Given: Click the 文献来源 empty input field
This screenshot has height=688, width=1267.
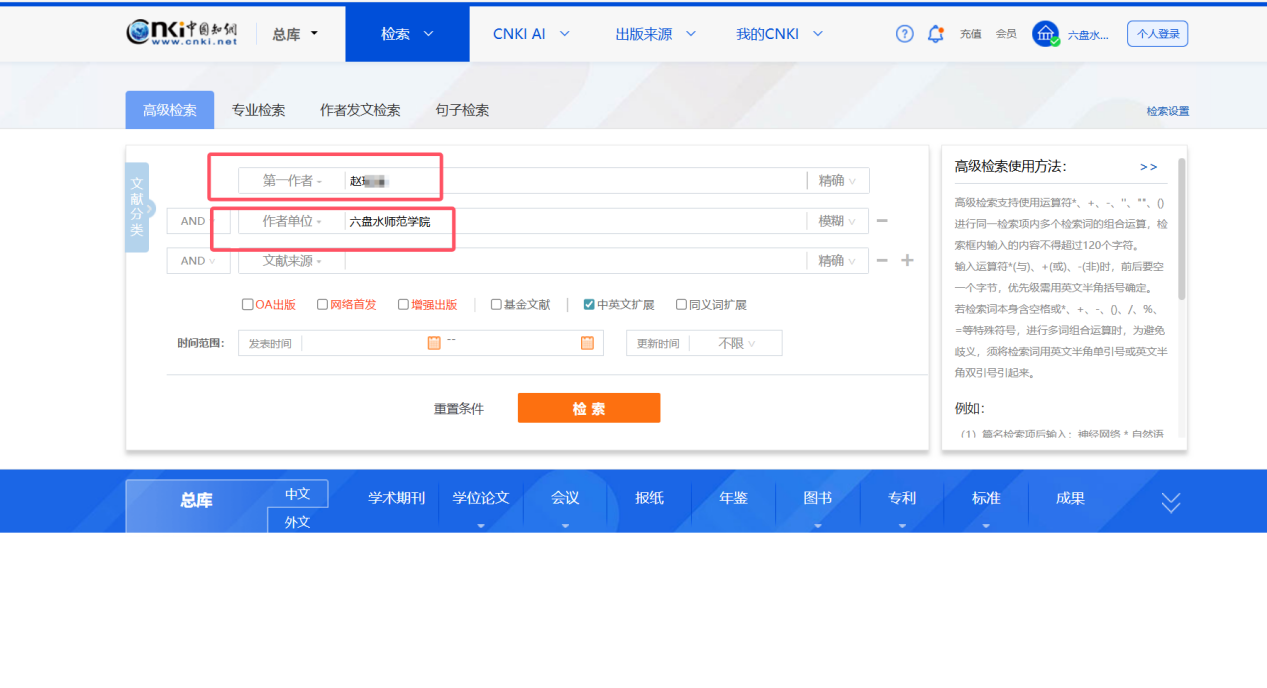Looking at the screenshot, I should point(574,261).
